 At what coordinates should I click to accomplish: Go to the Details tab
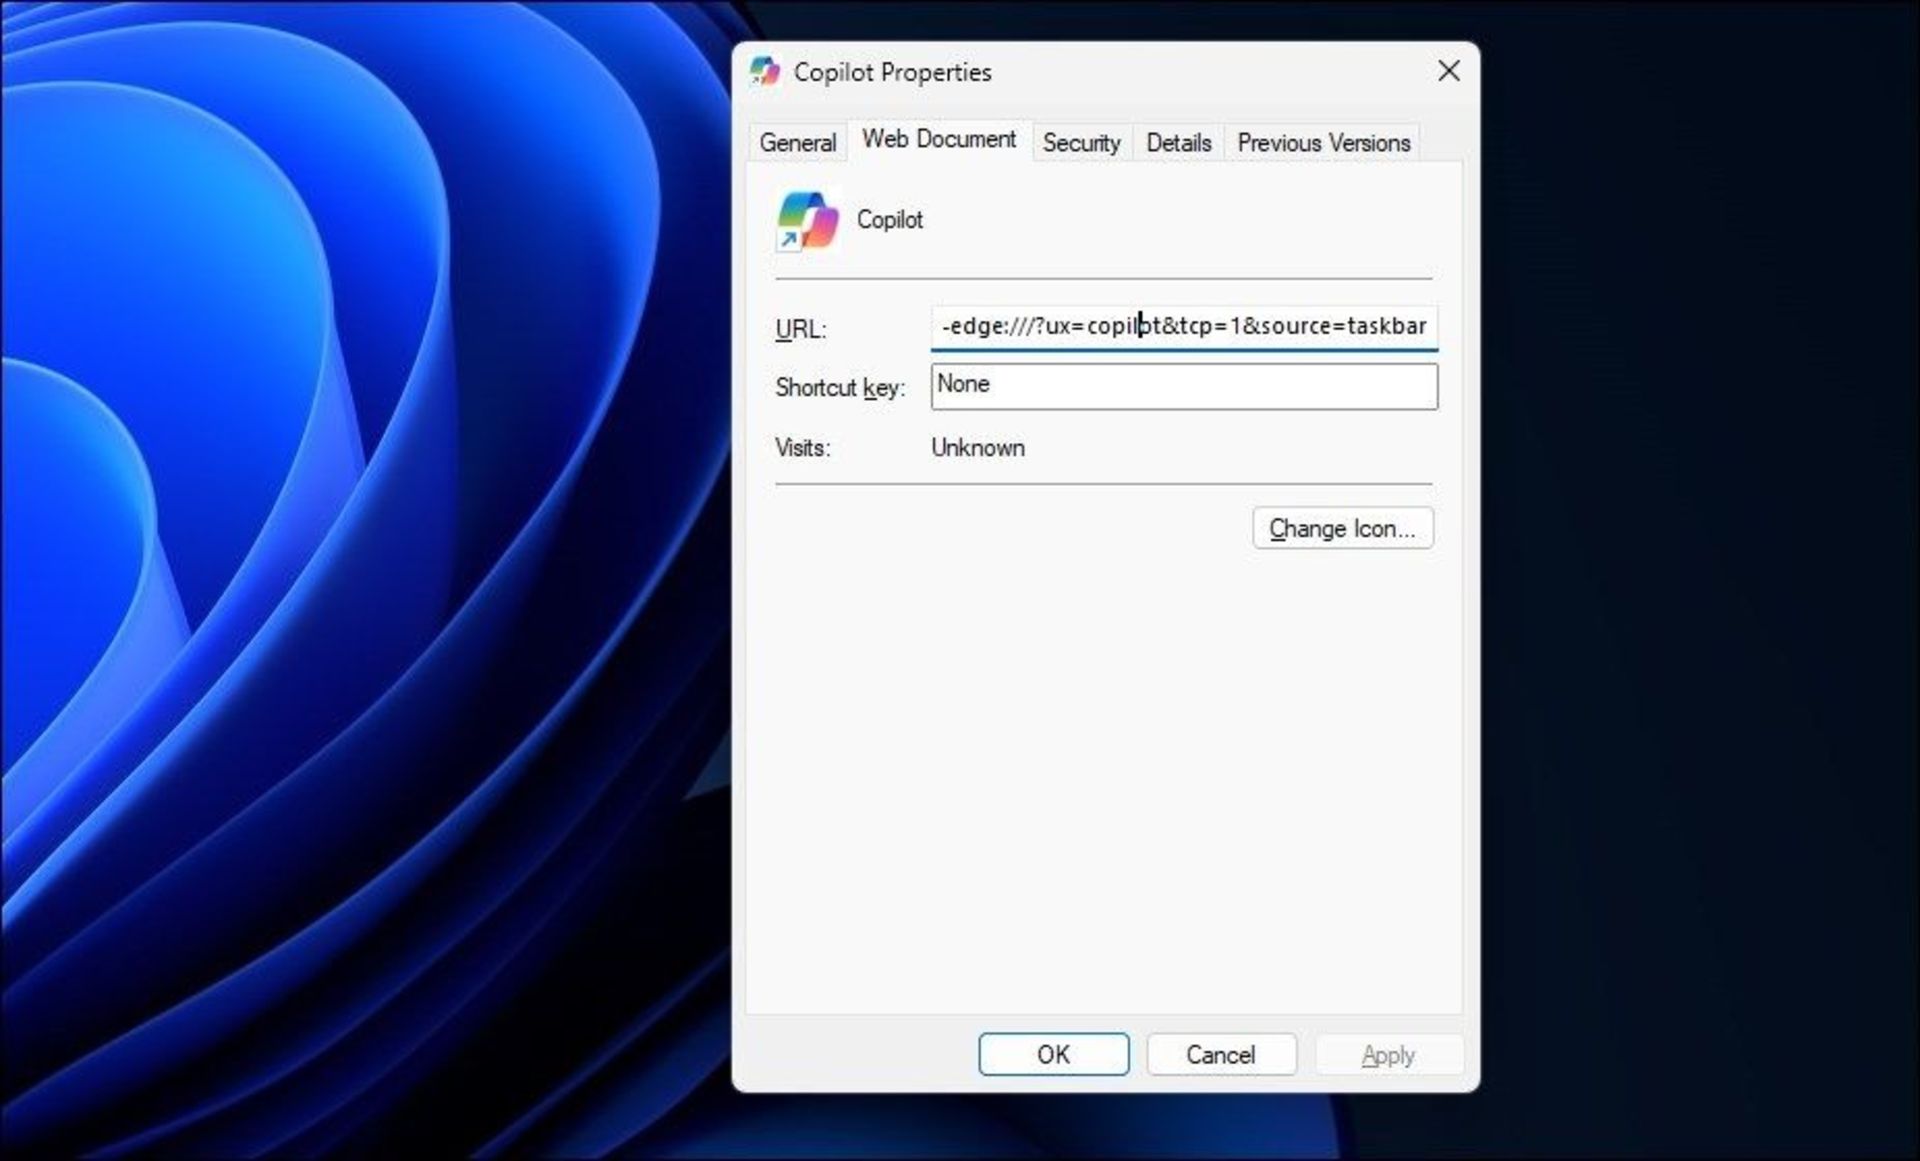(x=1178, y=143)
